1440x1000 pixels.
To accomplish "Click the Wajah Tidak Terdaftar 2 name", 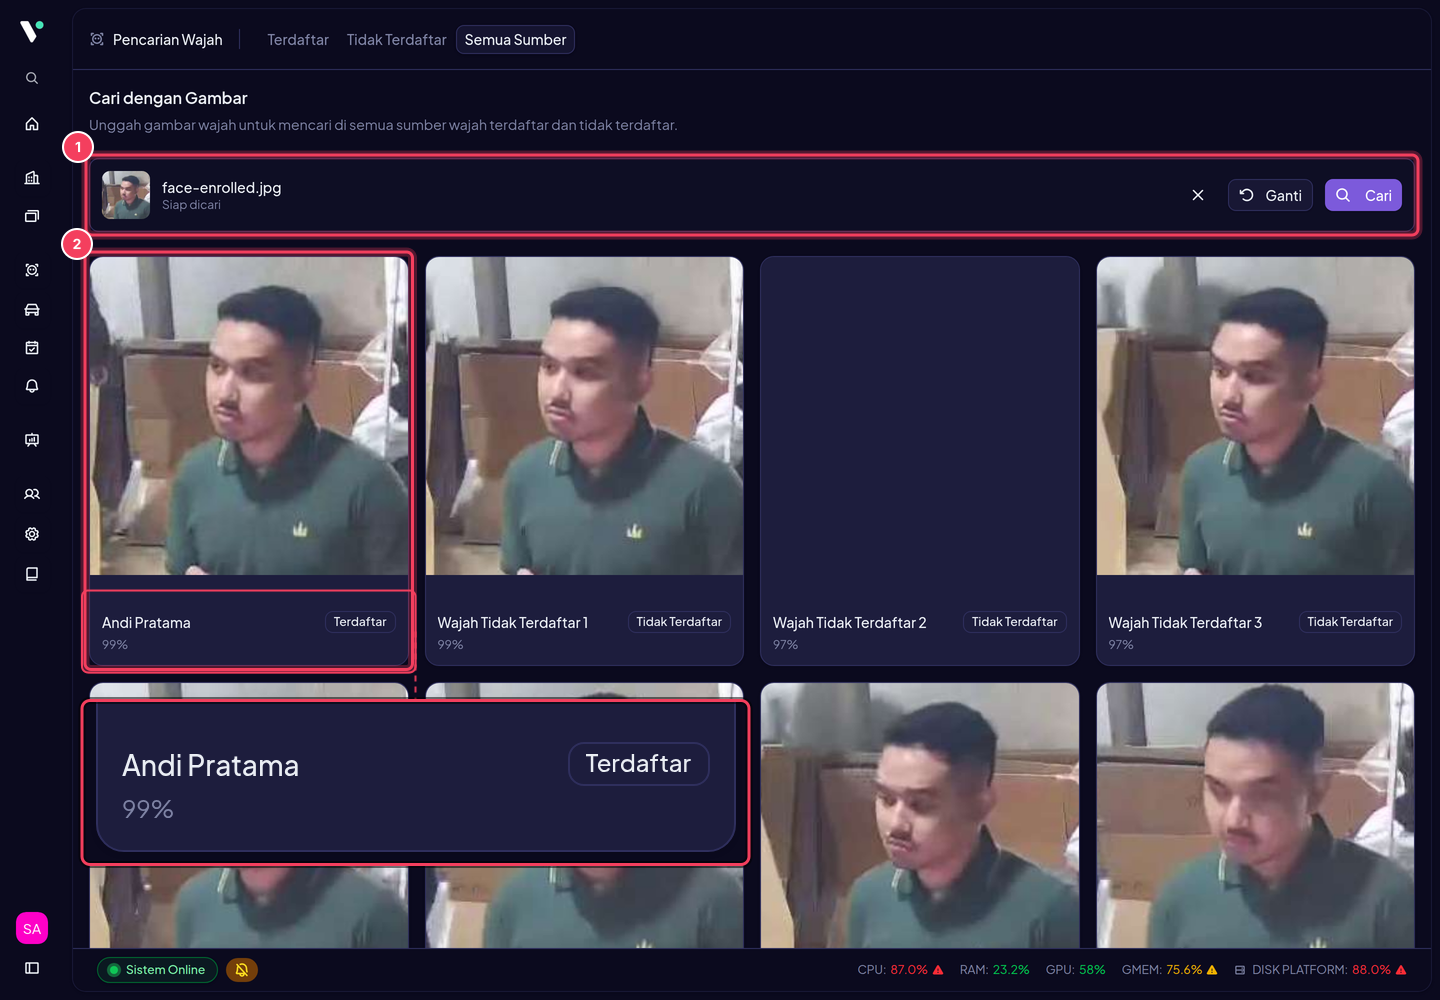I will coord(849,622).
